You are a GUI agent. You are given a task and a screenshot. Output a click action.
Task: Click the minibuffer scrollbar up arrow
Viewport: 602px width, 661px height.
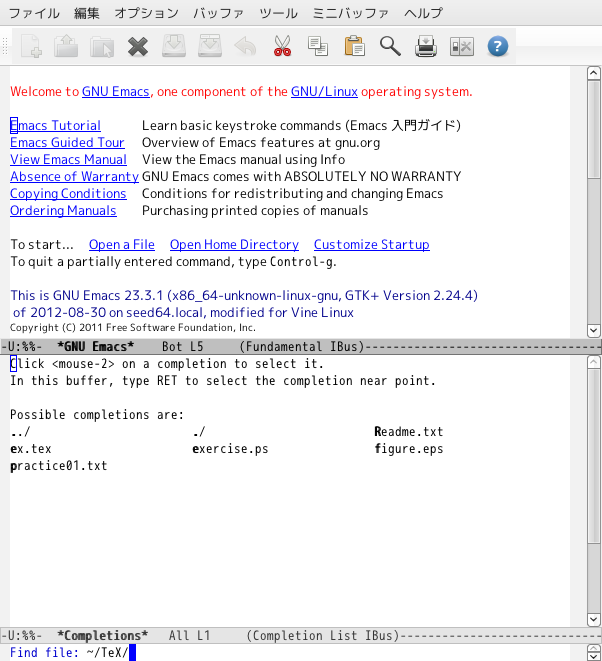coord(594,650)
